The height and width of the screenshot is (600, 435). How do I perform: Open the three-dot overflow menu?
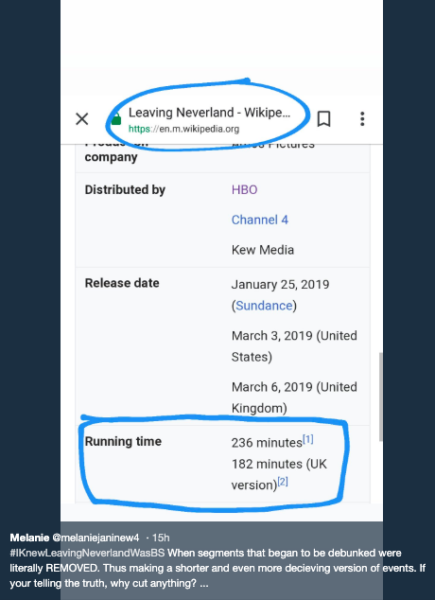coord(362,119)
